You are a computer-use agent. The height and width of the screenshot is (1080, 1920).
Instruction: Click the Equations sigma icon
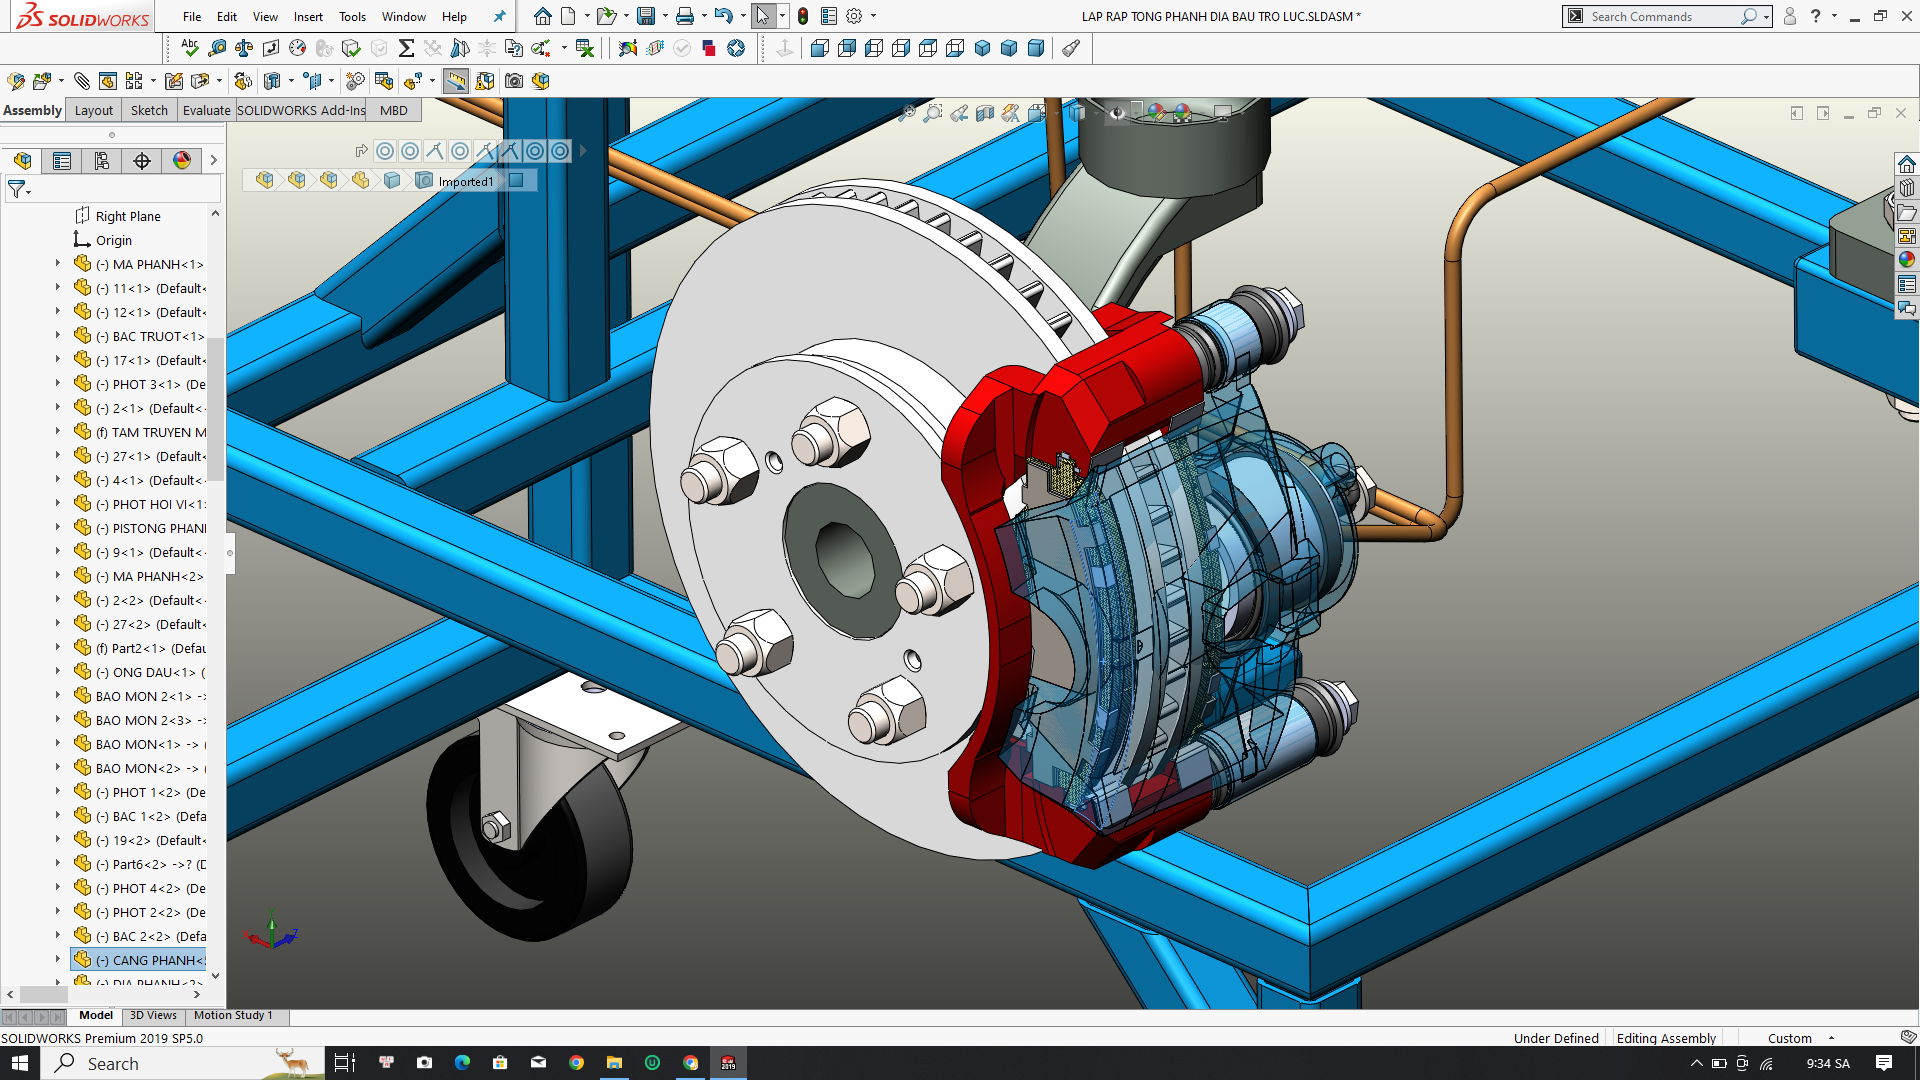tap(406, 48)
